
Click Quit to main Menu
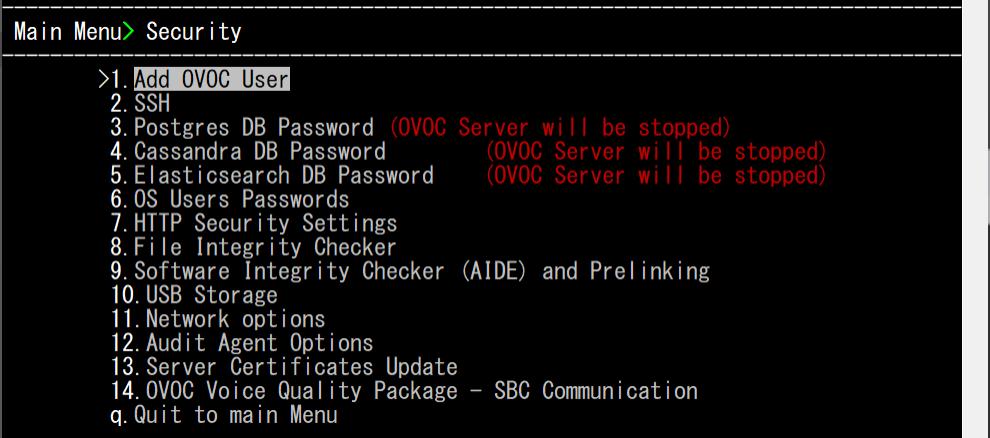tap(235, 415)
